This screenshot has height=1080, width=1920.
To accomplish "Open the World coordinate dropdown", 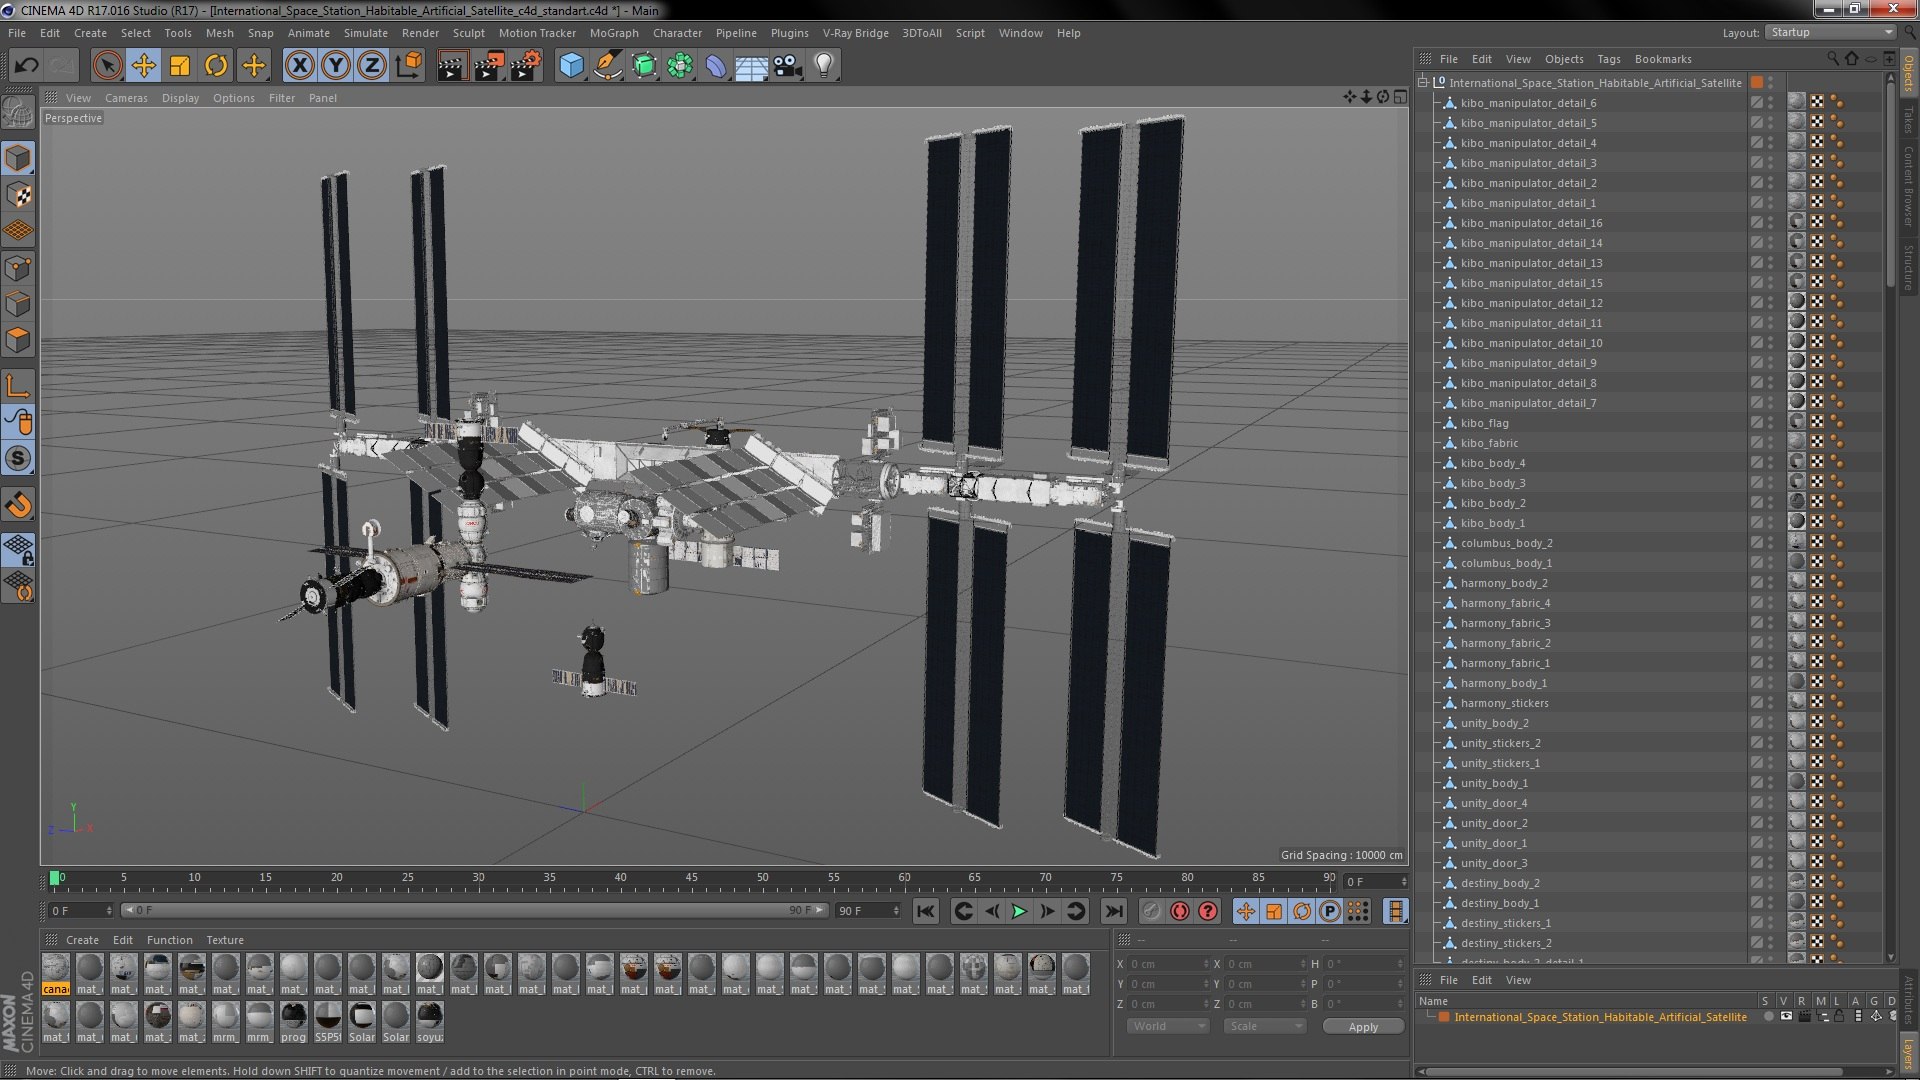I will tap(1168, 1026).
